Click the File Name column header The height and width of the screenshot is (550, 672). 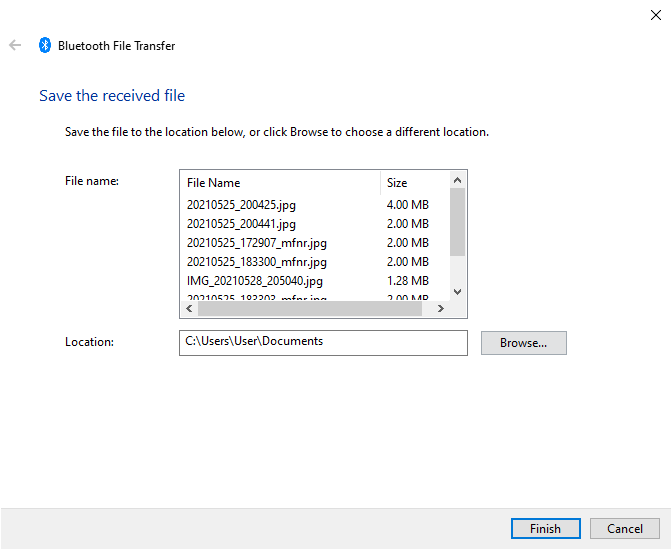click(x=280, y=183)
